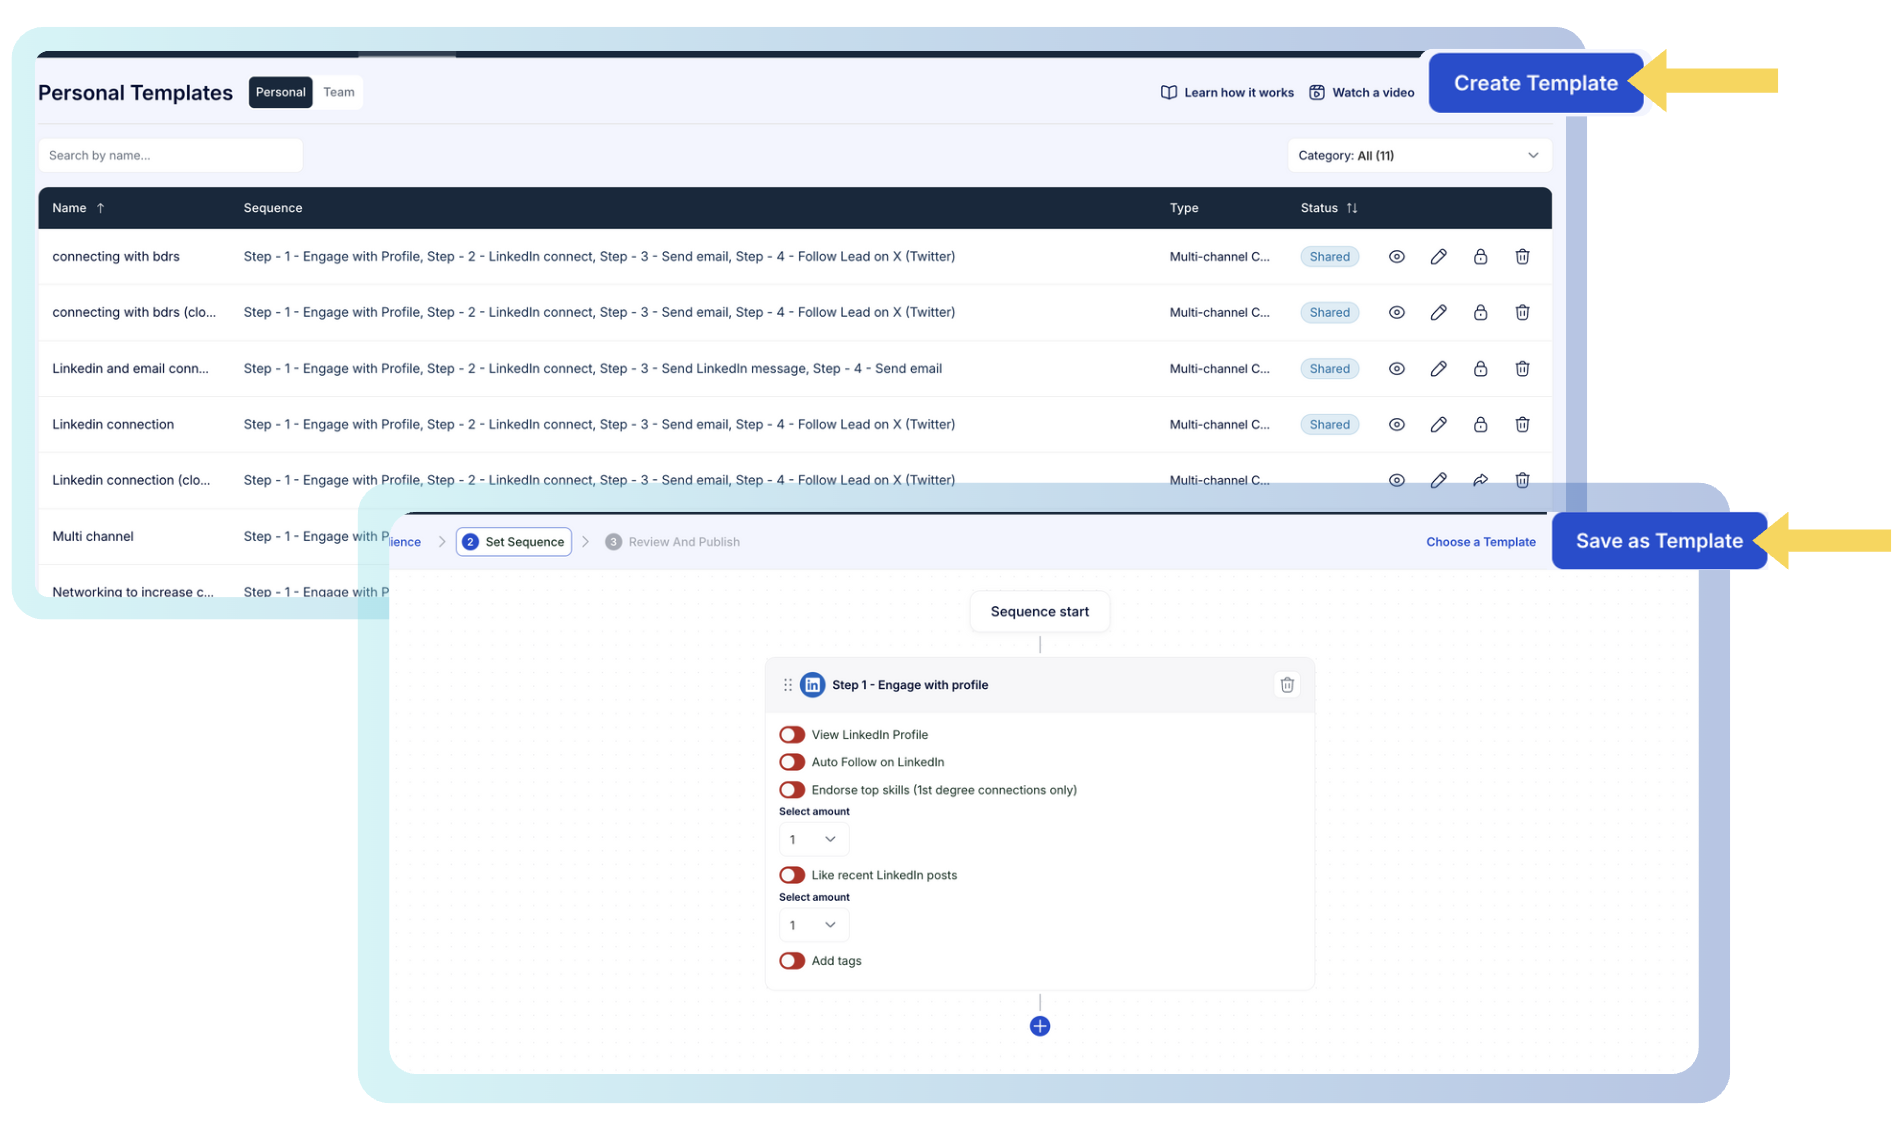The image size is (1904, 1128).
Task: Open Learn how it works guide
Action: (x=1226, y=93)
